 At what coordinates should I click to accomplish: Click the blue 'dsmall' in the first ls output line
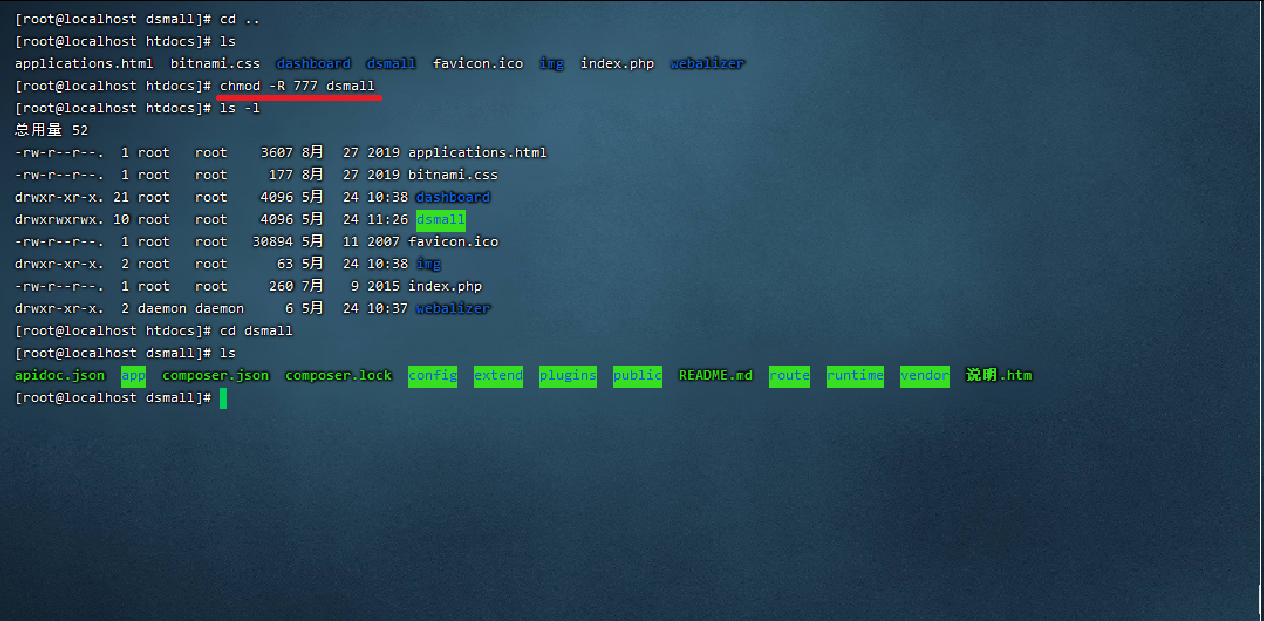pos(391,64)
